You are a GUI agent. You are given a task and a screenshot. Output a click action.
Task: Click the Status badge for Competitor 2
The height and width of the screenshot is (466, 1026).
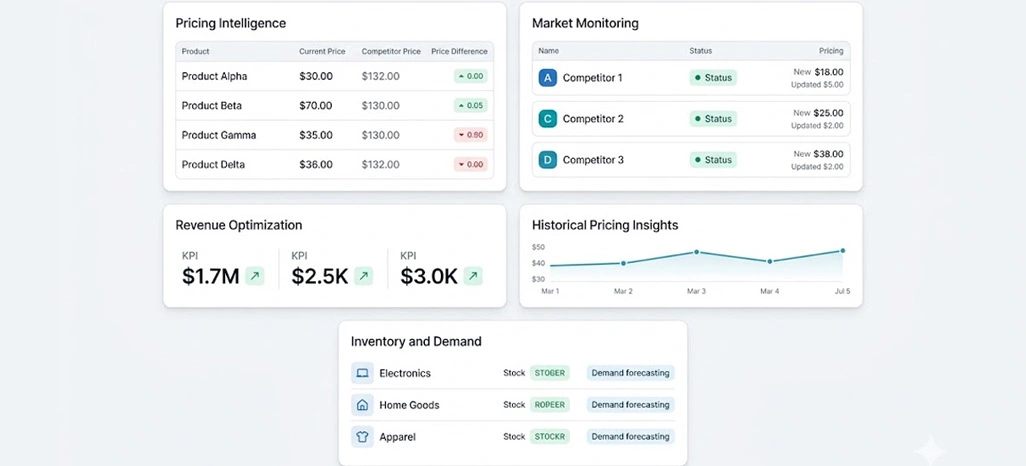[713, 119]
